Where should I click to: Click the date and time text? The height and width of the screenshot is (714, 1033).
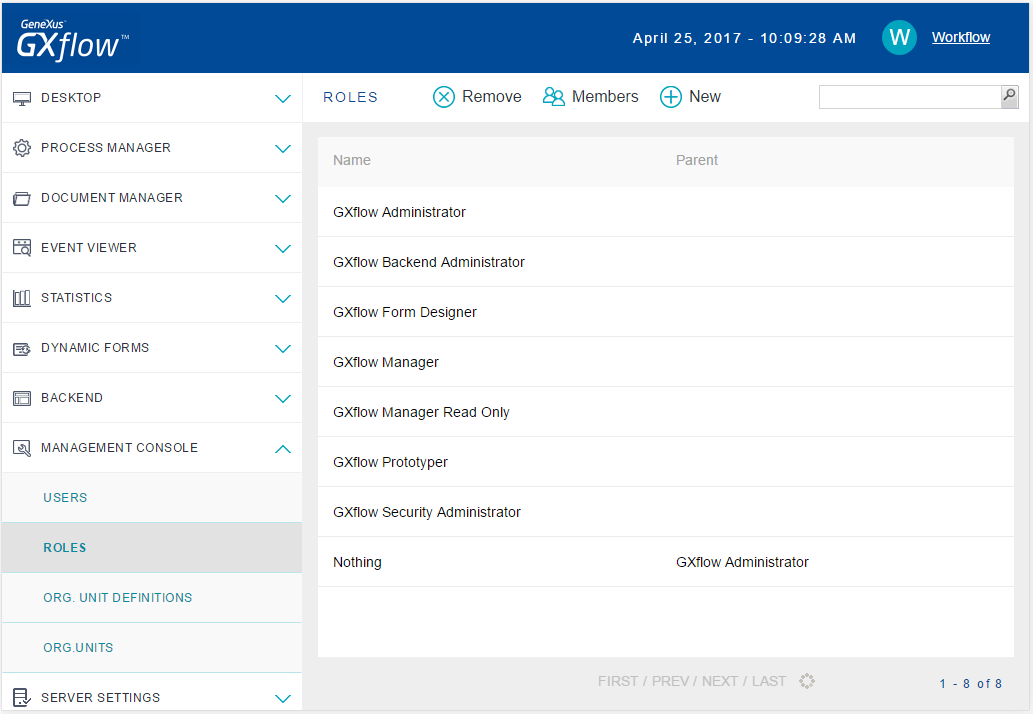pos(744,38)
